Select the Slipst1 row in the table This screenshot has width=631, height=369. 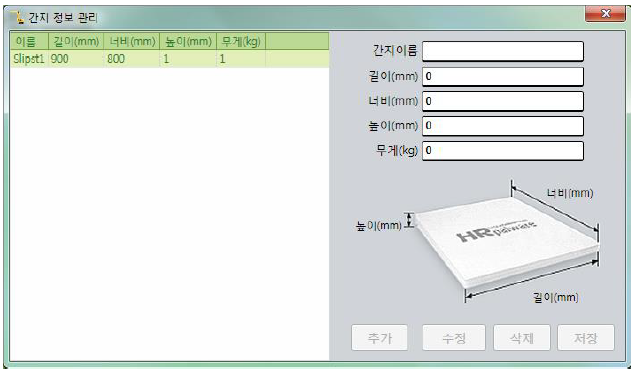click(169, 59)
